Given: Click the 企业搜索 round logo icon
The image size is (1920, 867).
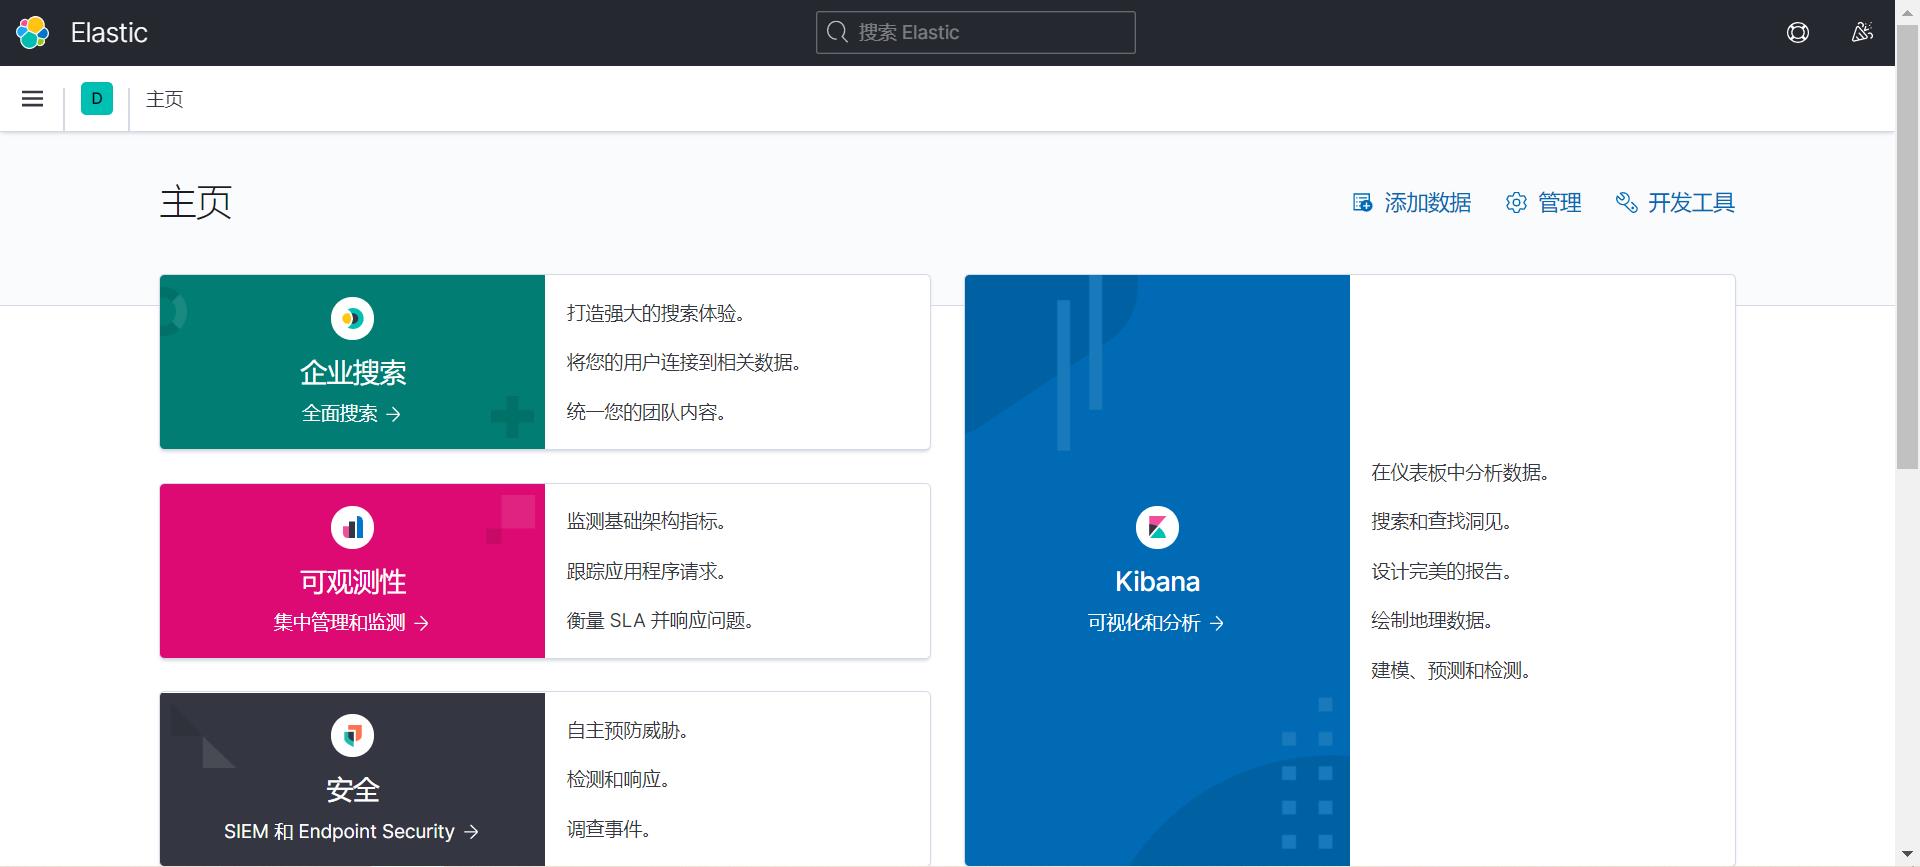Looking at the screenshot, I should coord(352,319).
